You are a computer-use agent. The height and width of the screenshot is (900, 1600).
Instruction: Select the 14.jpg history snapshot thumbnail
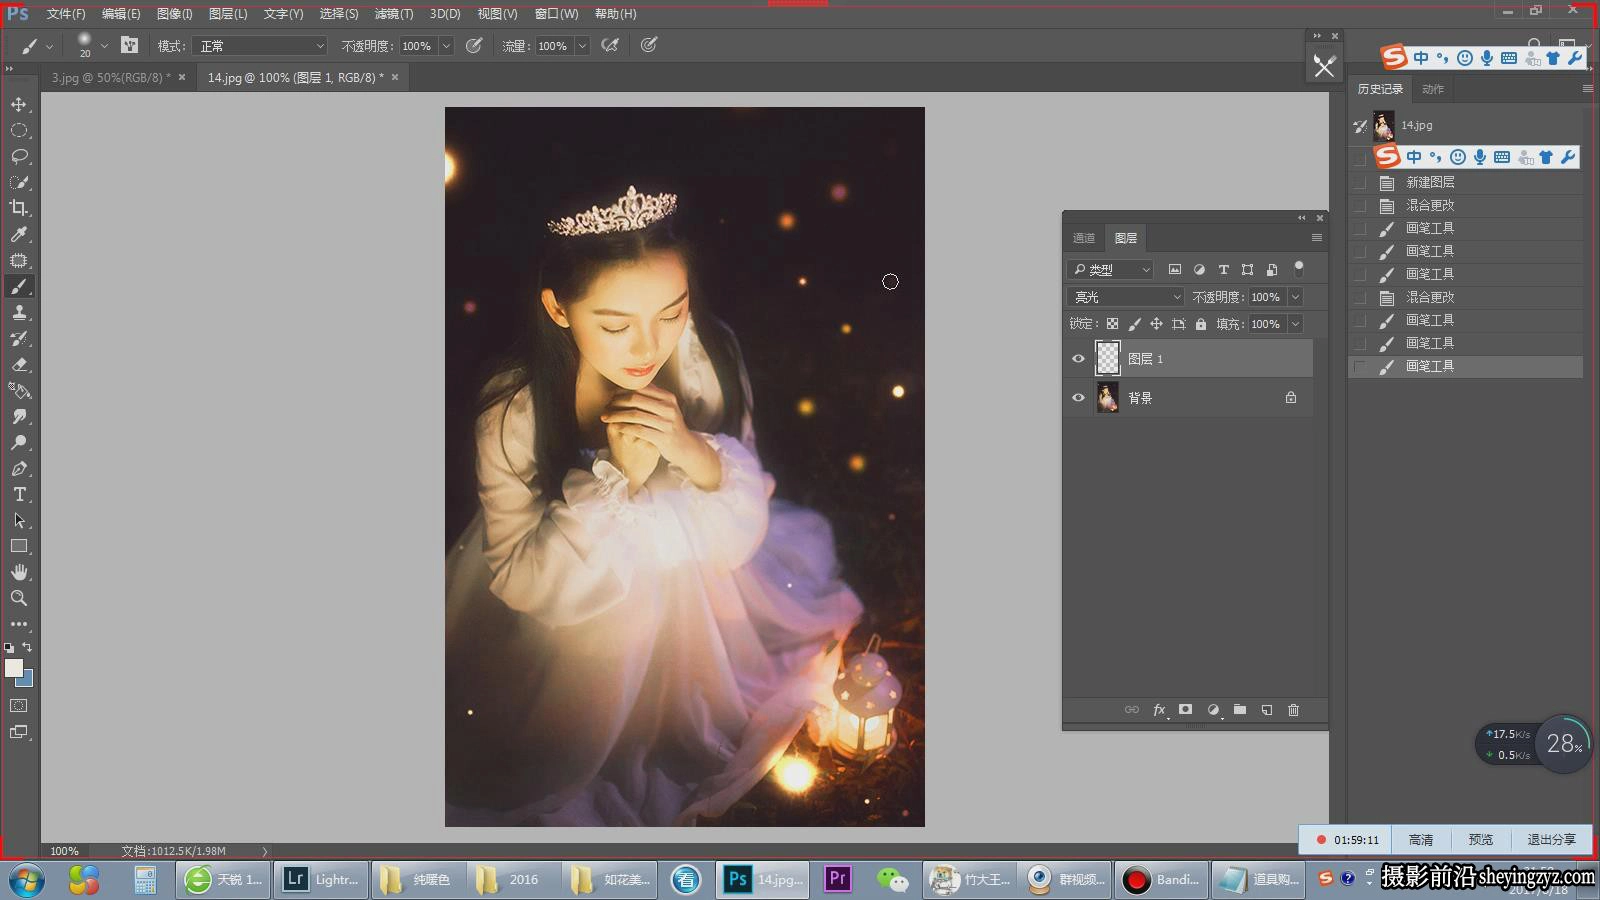tap(1383, 125)
